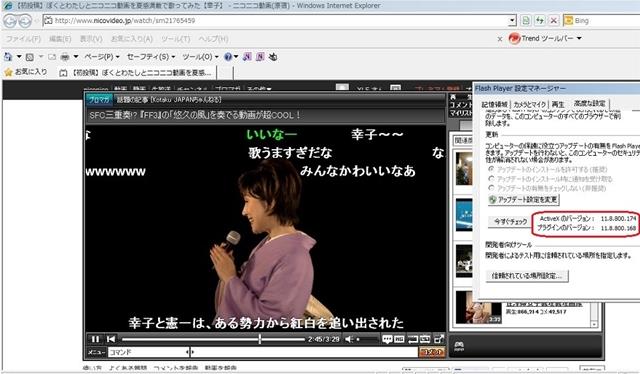Open the セーフティ(S) dropdown menu

pyautogui.click(x=151, y=57)
